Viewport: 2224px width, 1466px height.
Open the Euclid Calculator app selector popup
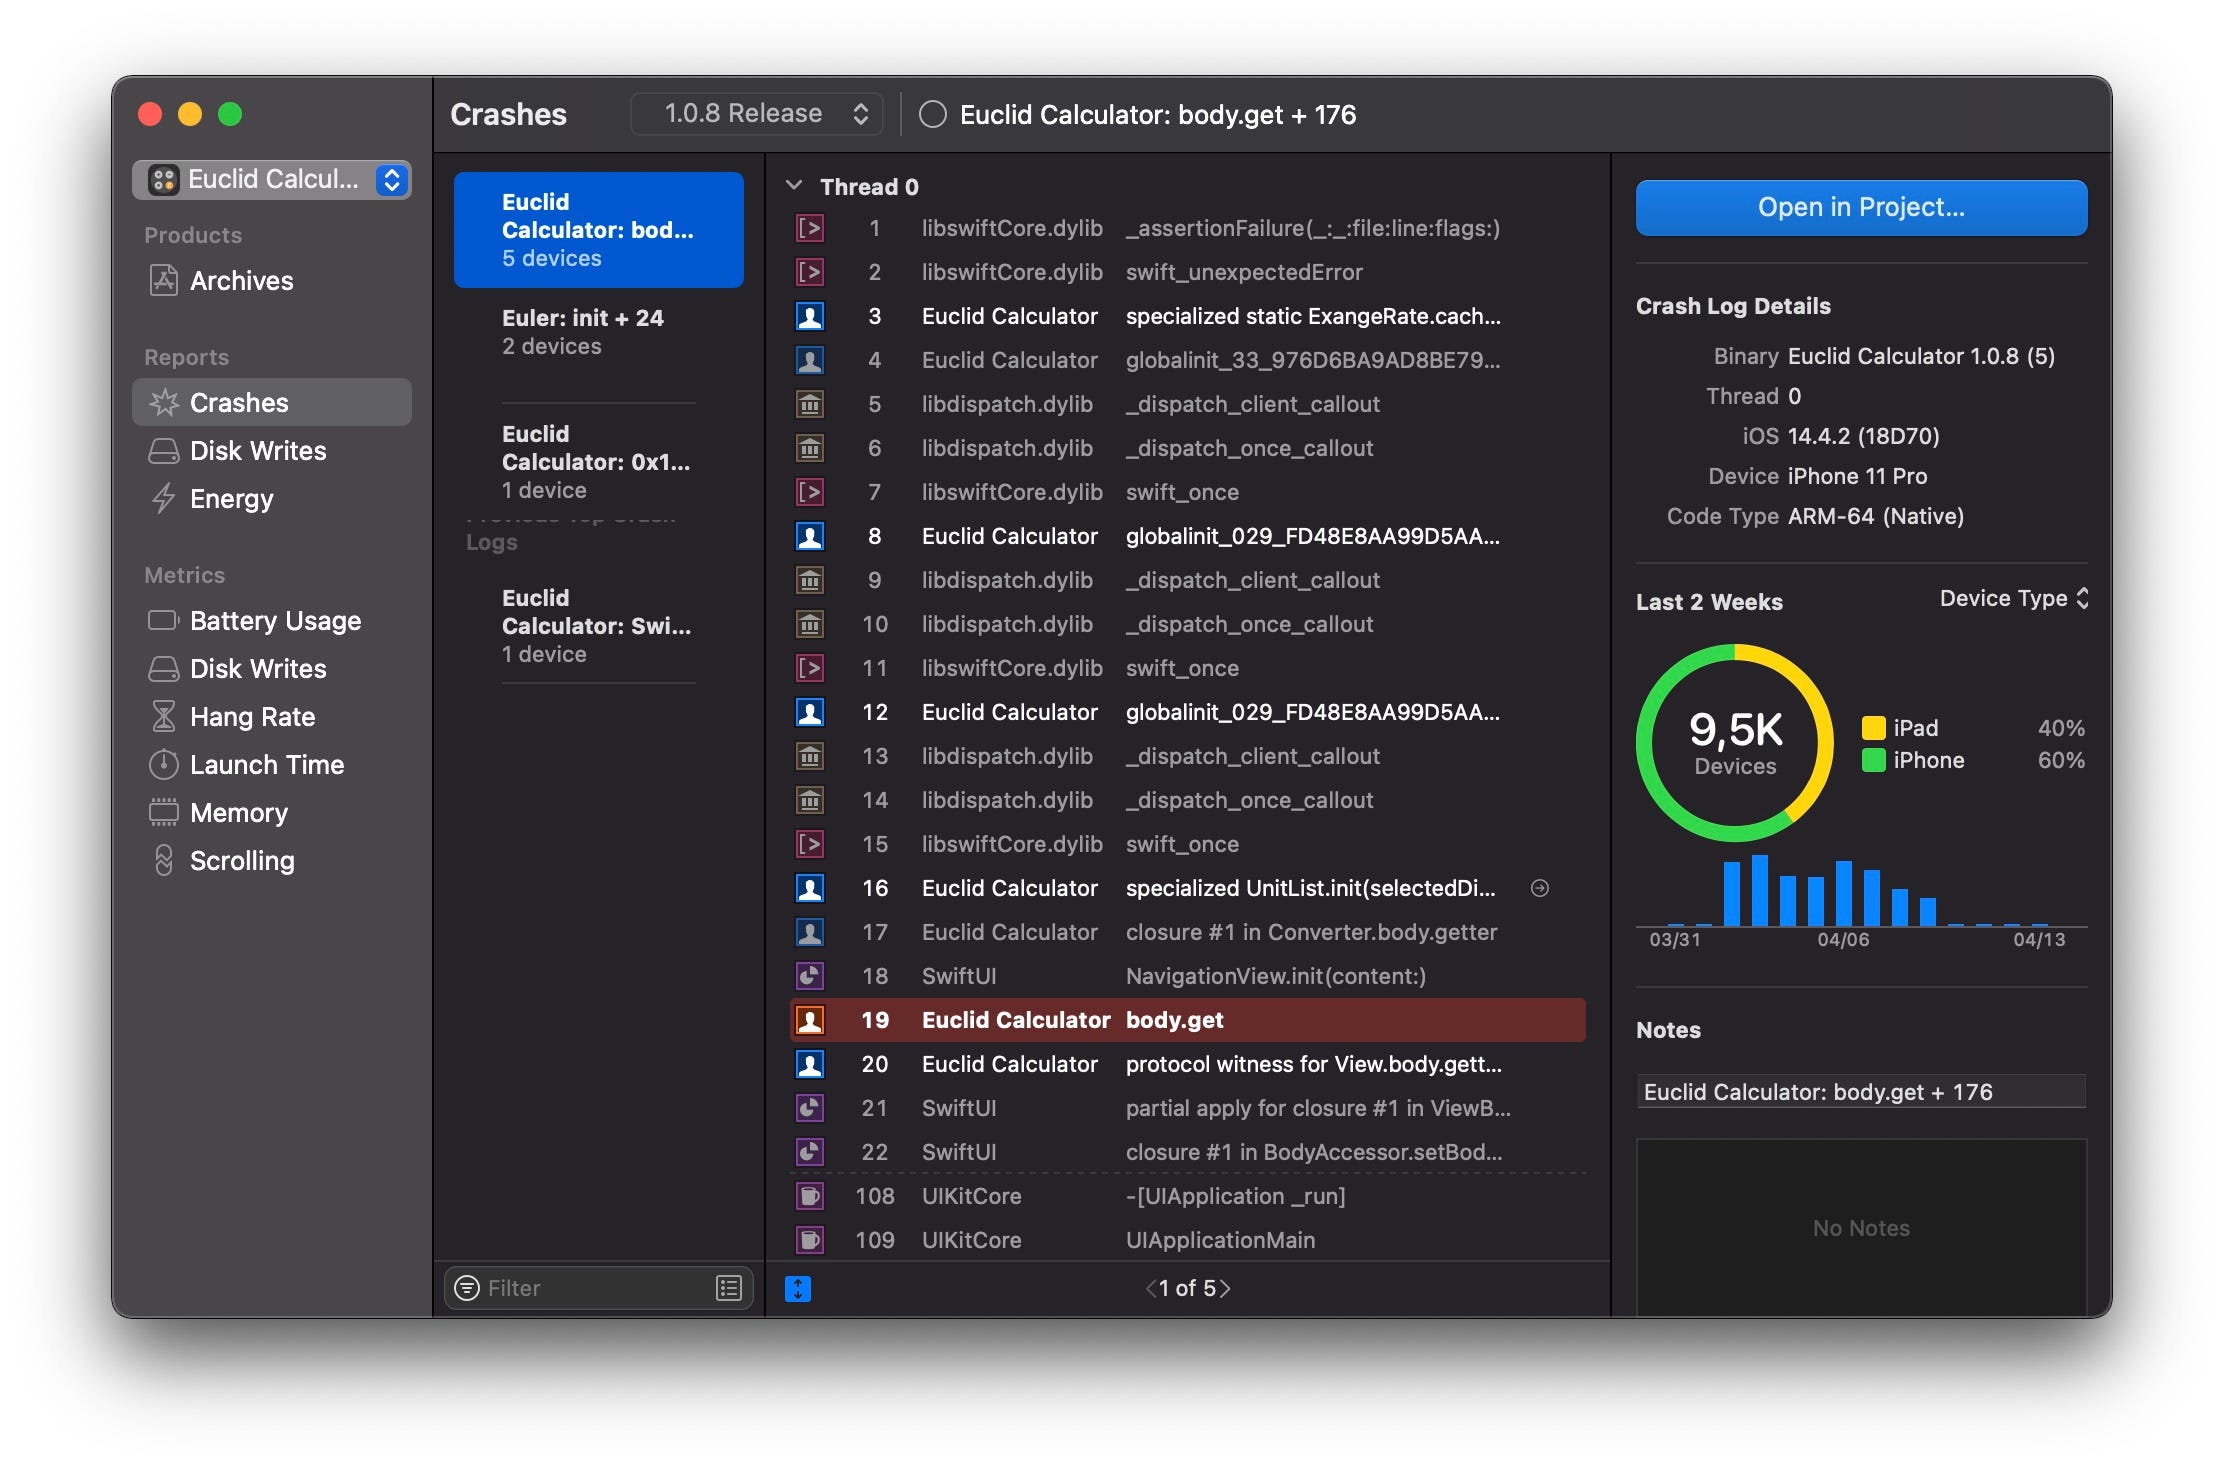tap(272, 179)
